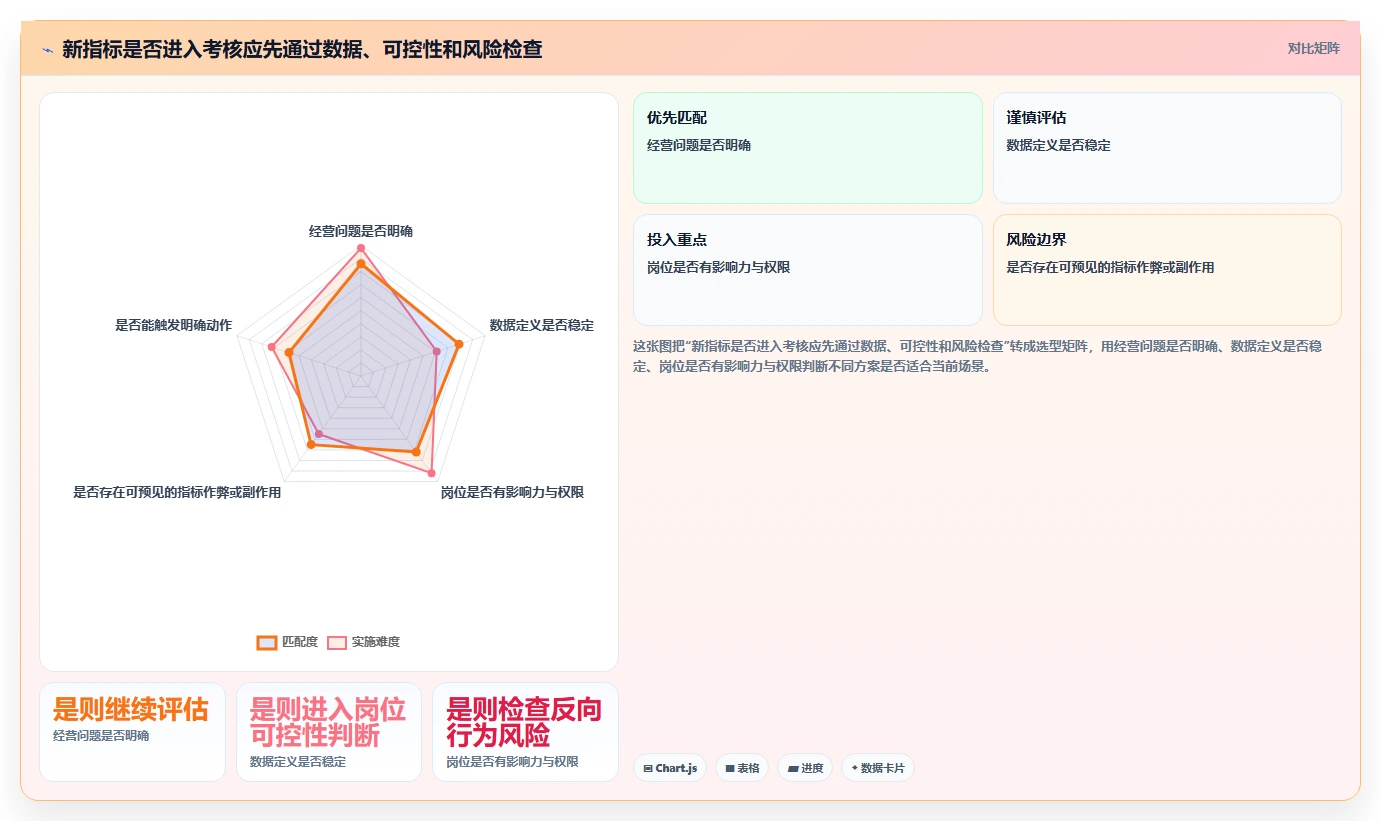The image size is (1381, 821).
Task: Click the pink 实施难度 legend color box
Action: [x=337, y=642]
